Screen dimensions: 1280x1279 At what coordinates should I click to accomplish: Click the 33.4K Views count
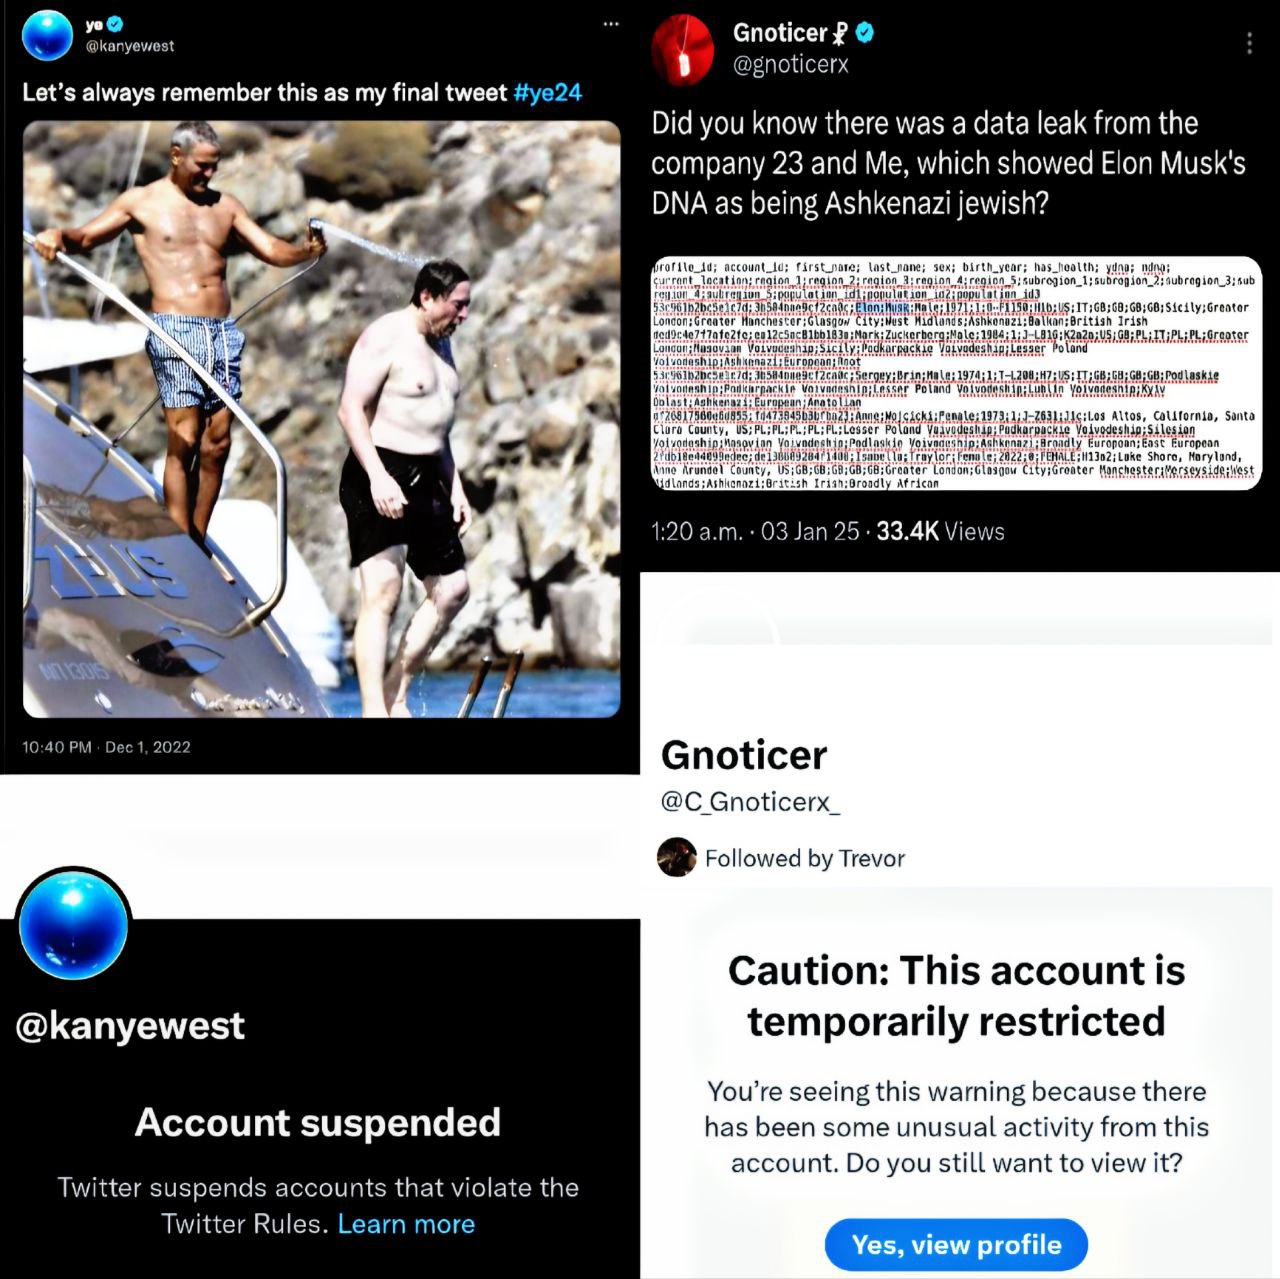940,532
